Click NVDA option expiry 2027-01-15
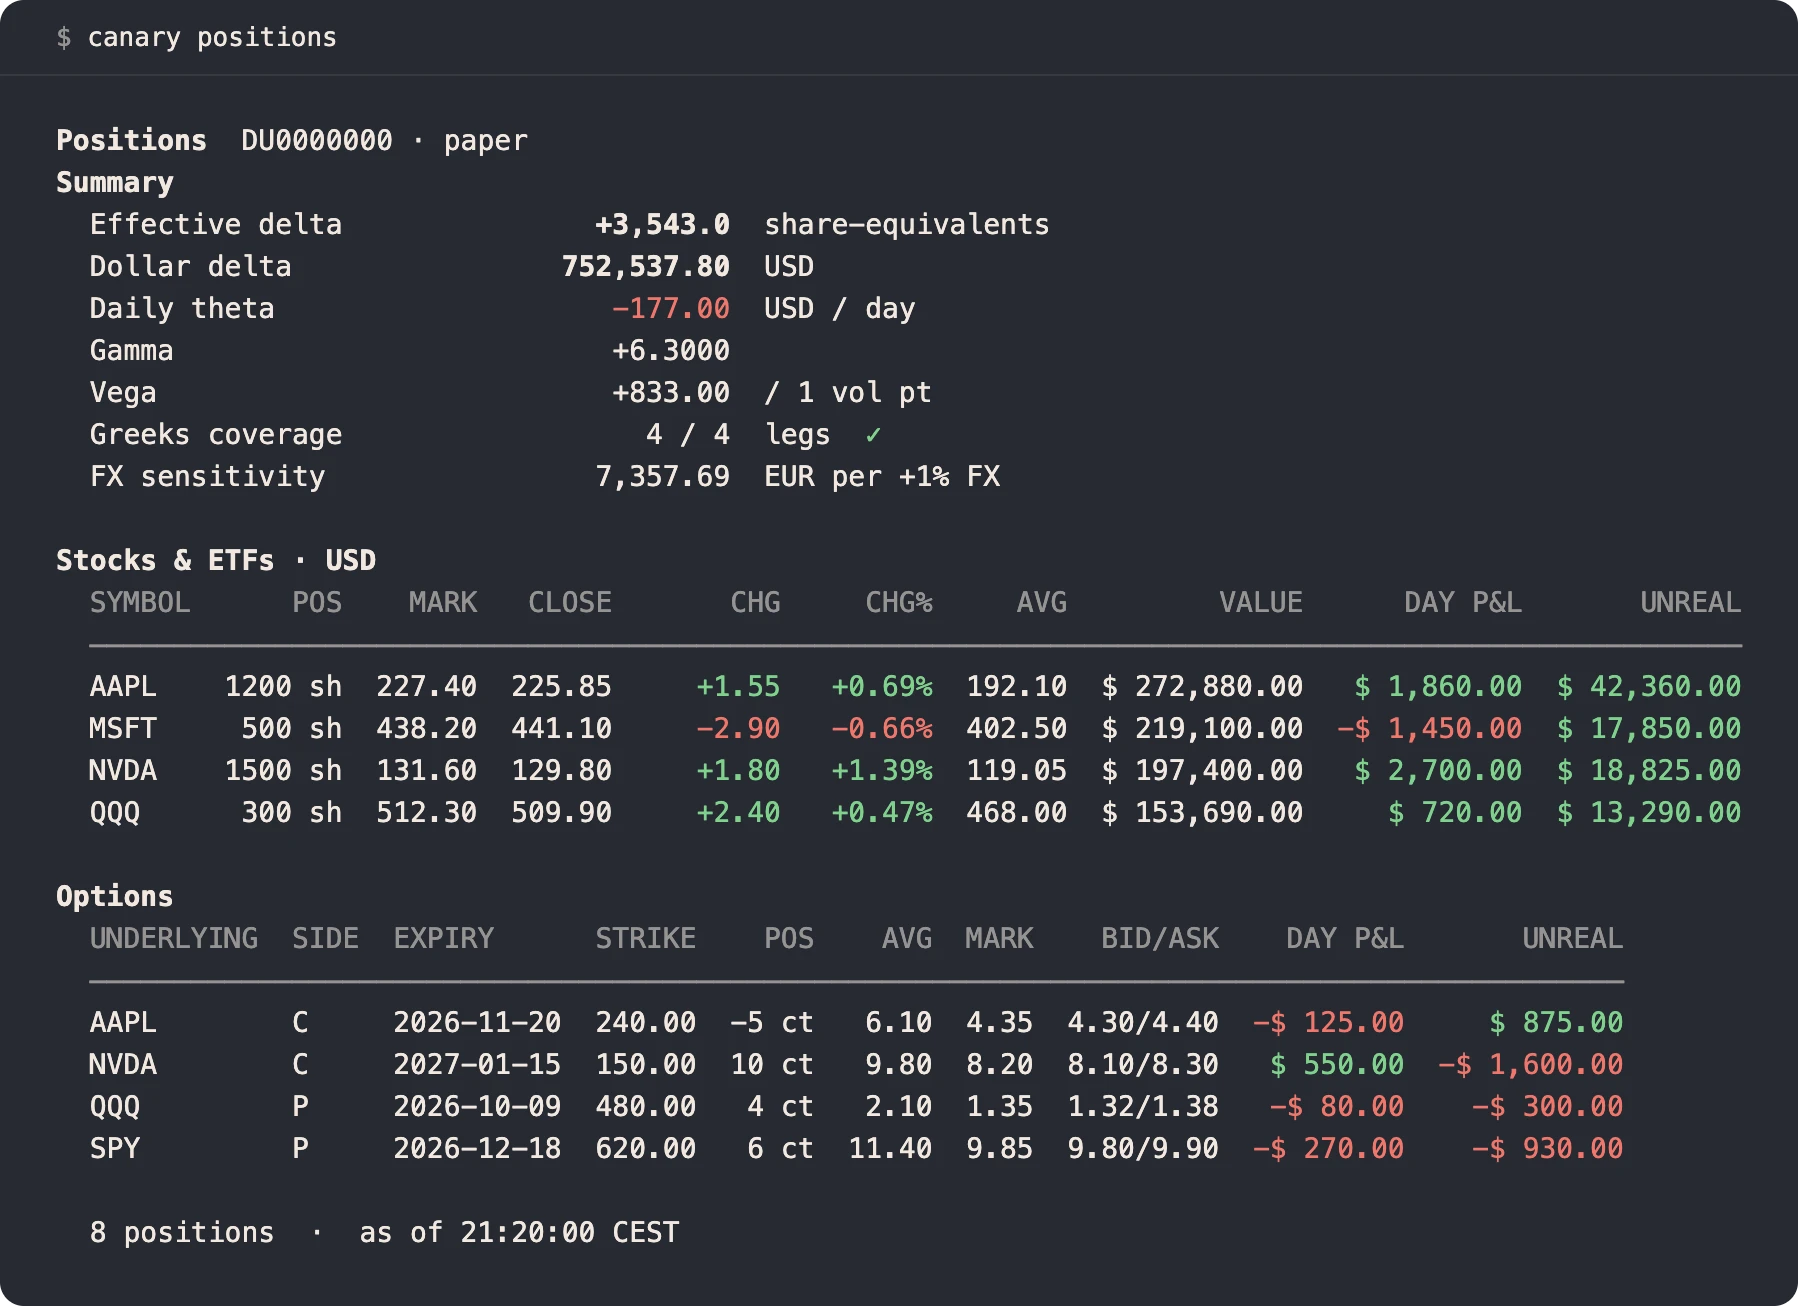The width and height of the screenshot is (1798, 1306). (x=477, y=1064)
